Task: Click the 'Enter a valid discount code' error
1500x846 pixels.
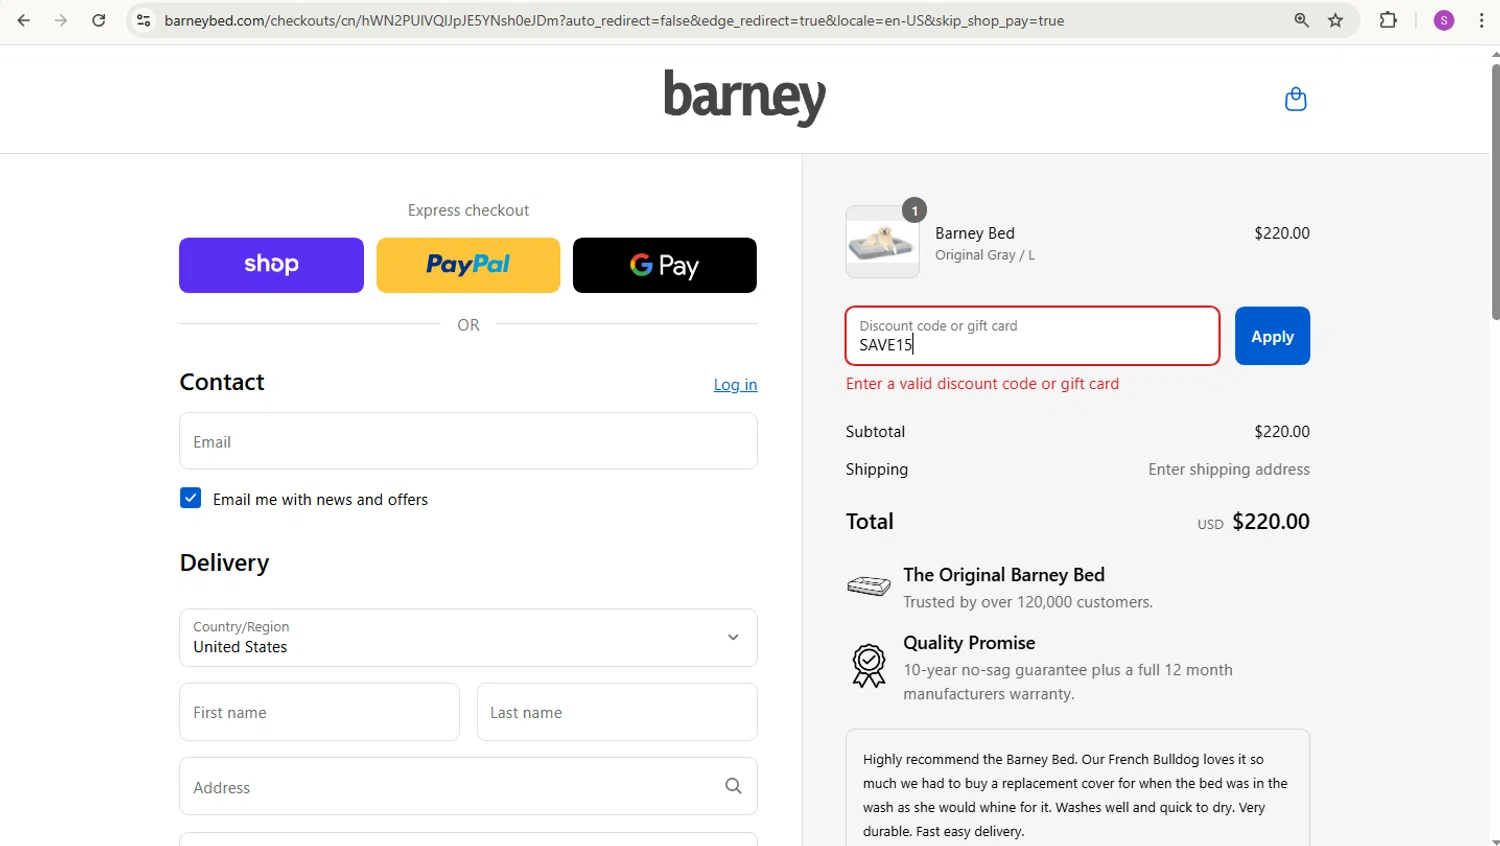Action: (x=982, y=384)
